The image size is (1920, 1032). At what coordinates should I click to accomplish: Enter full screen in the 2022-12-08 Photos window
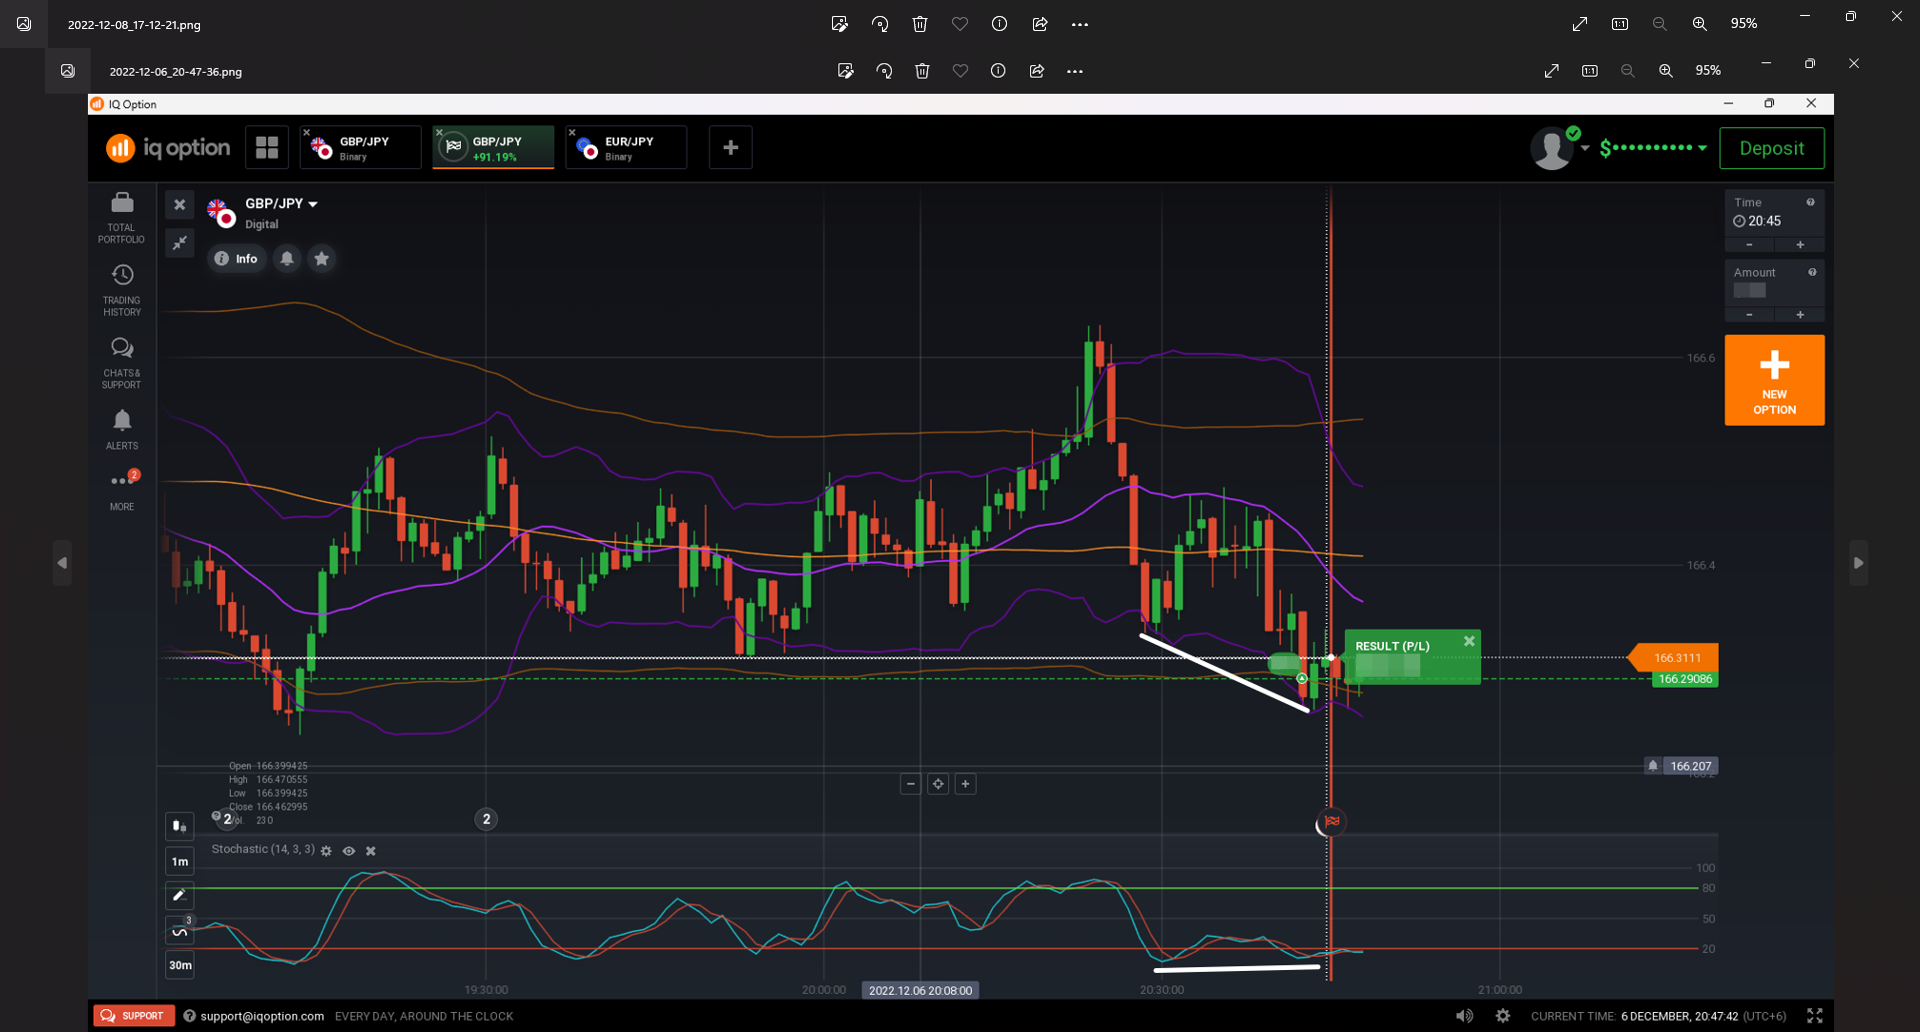click(x=1580, y=24)
